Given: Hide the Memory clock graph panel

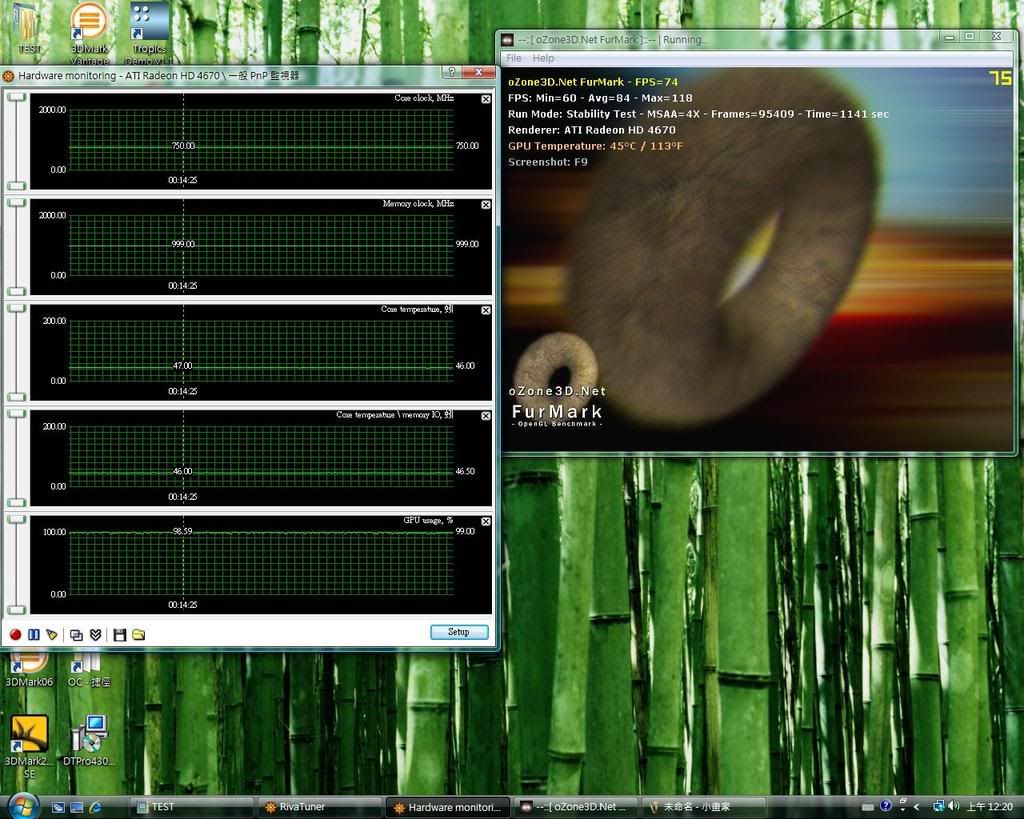Looking at the screenshot, I should 486,204.
